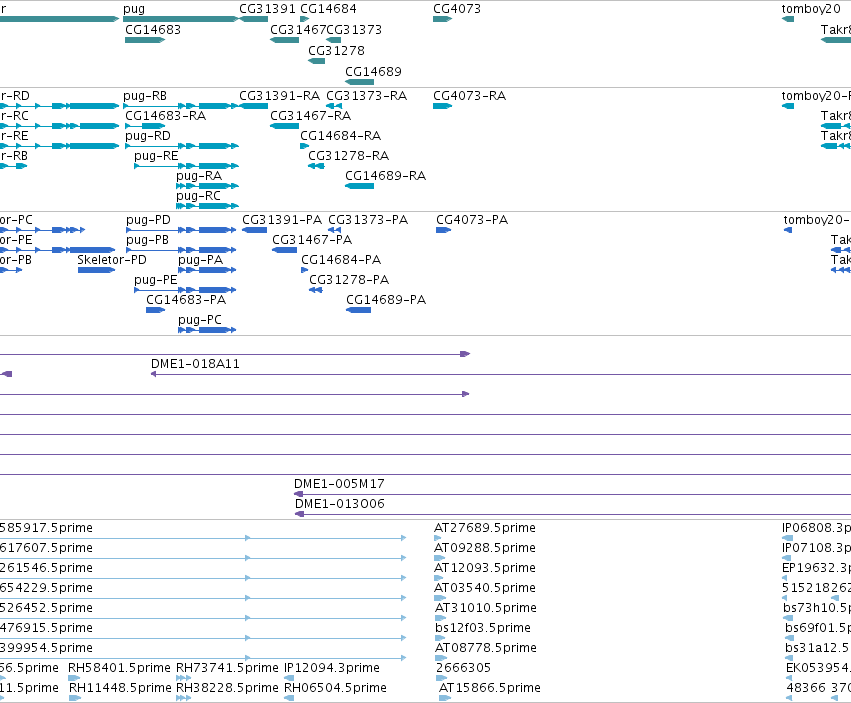The image size is (851, 703).
Task: Click the bs12f03.5prime EST label
Action: [483, 628]
